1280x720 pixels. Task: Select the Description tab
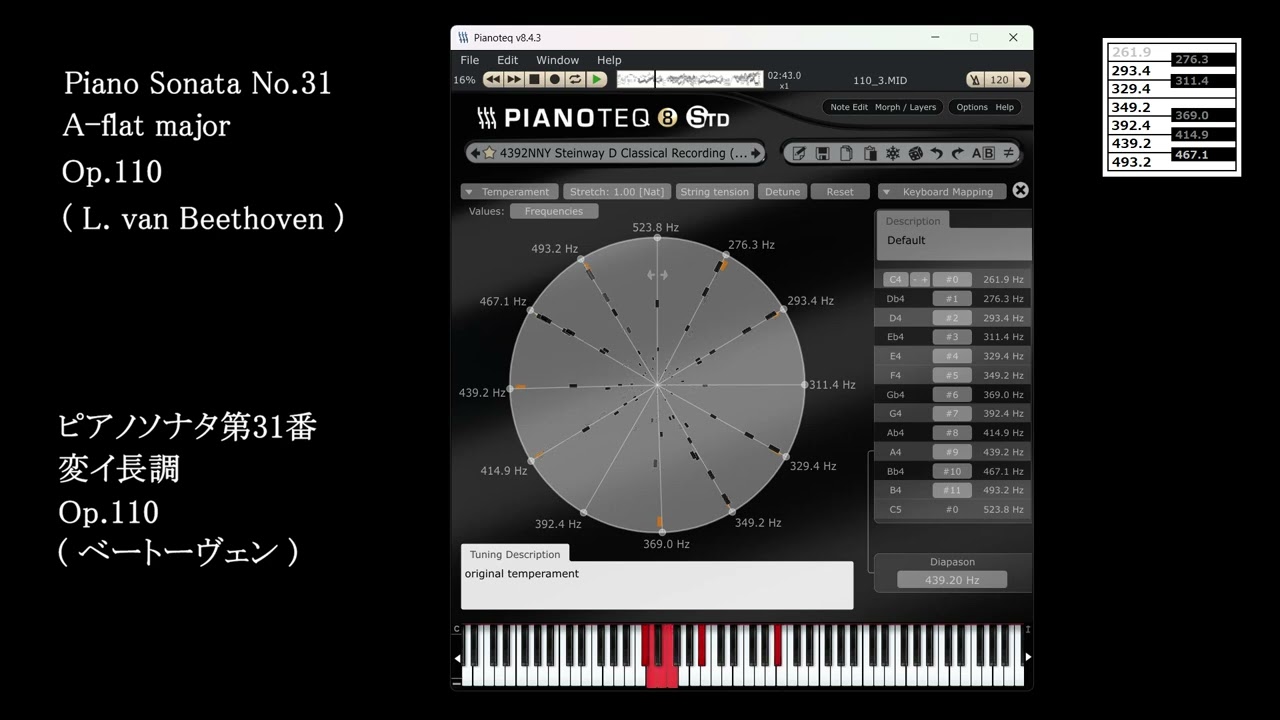pos(912,221)
